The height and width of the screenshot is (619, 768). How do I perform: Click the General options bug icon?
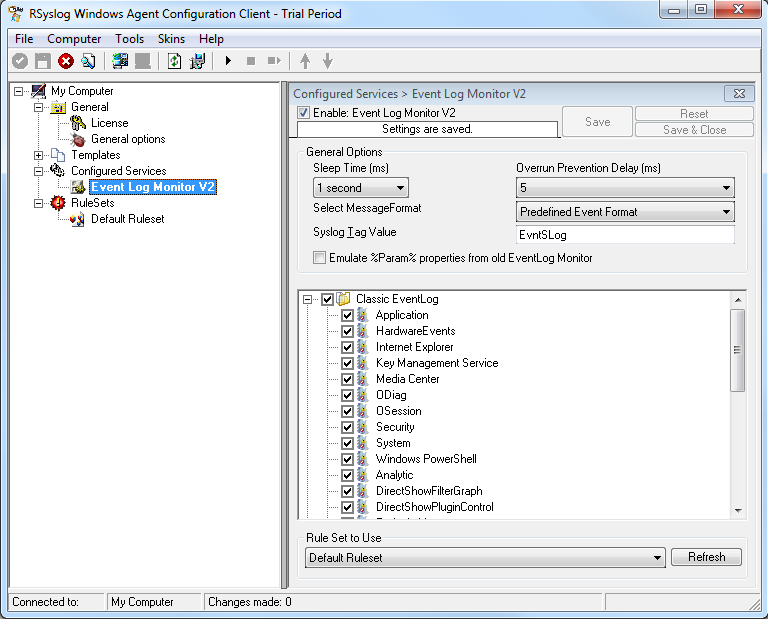78,139
